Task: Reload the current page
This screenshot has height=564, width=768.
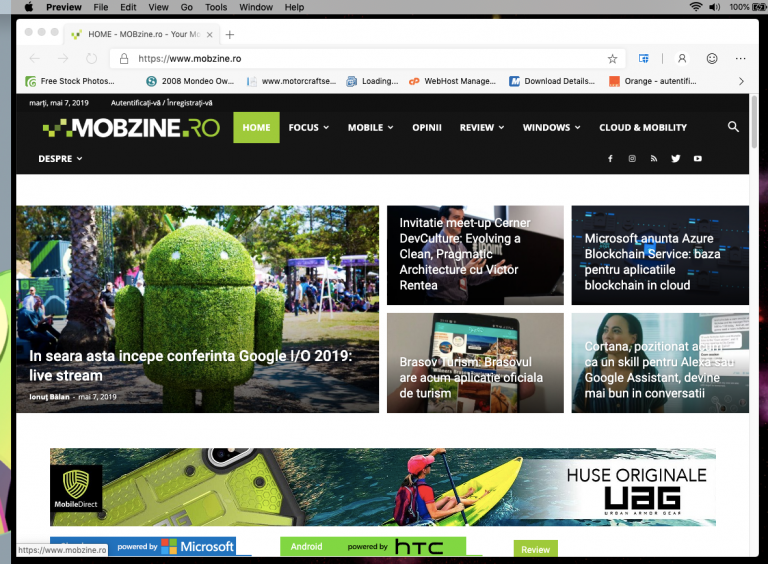Action: (91, 58)
